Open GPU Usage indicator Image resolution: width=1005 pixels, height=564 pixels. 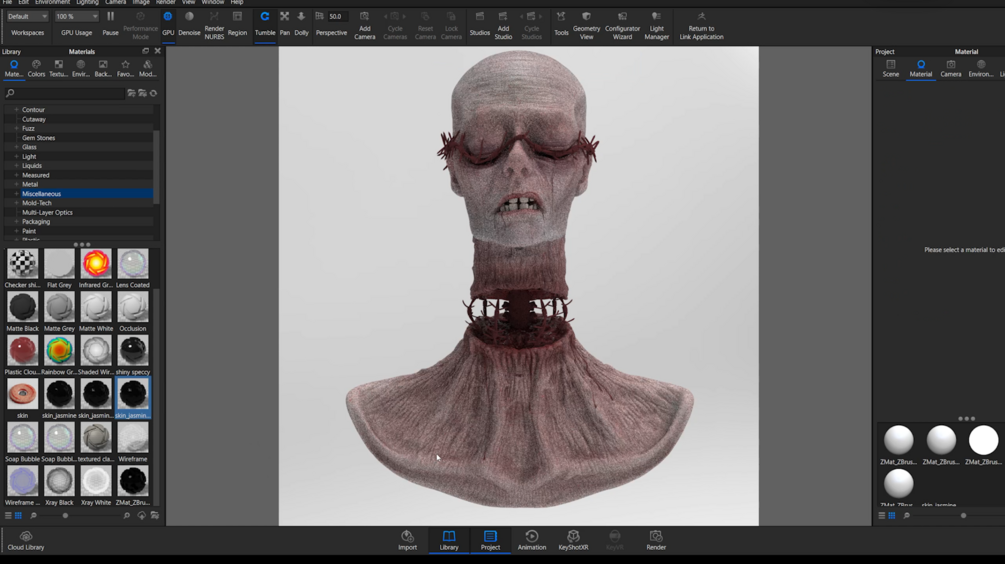(x=76, y=32)
